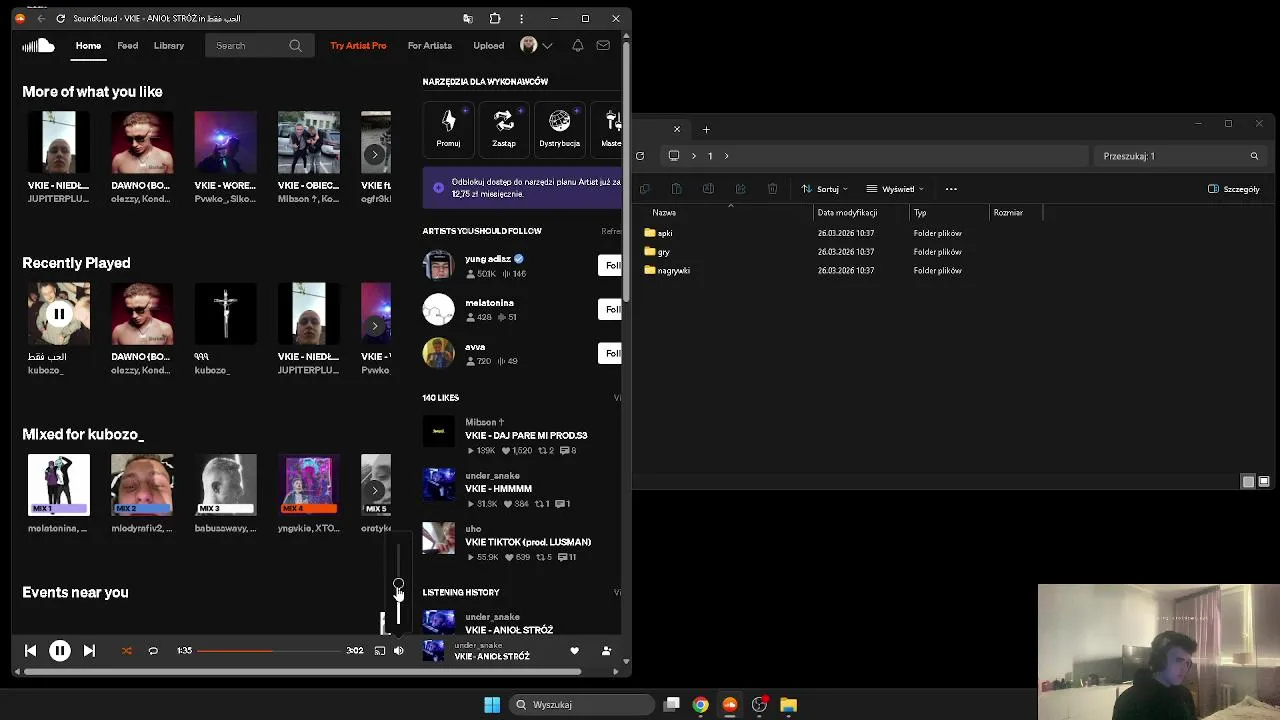Open the DAWNO cover in More of what you like

tap(142, 142)
